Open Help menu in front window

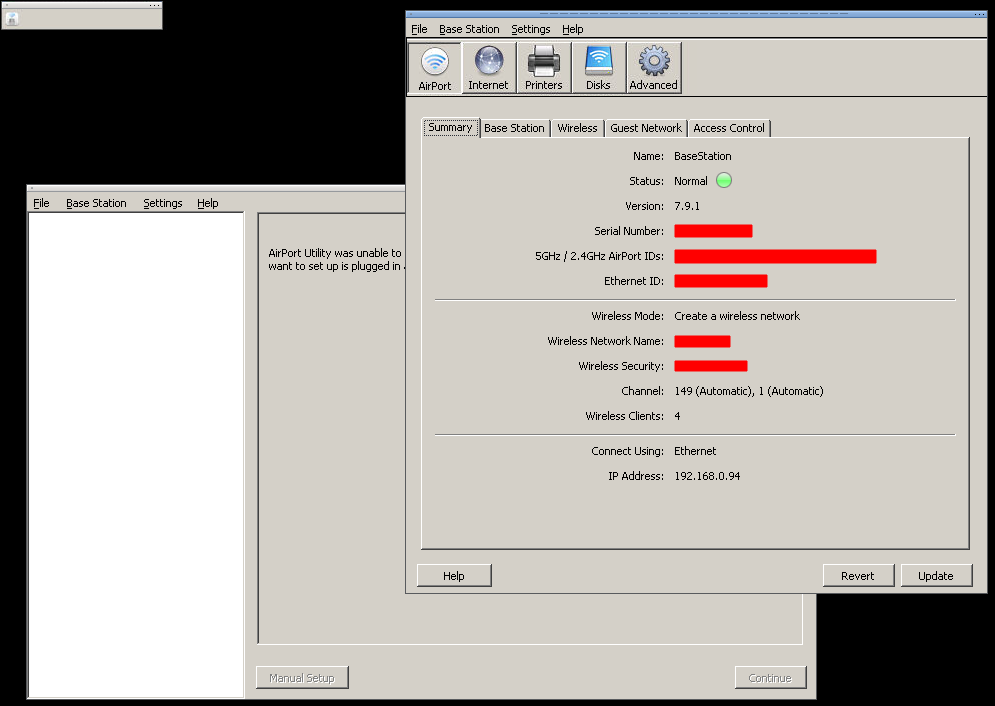pos(572,29)
